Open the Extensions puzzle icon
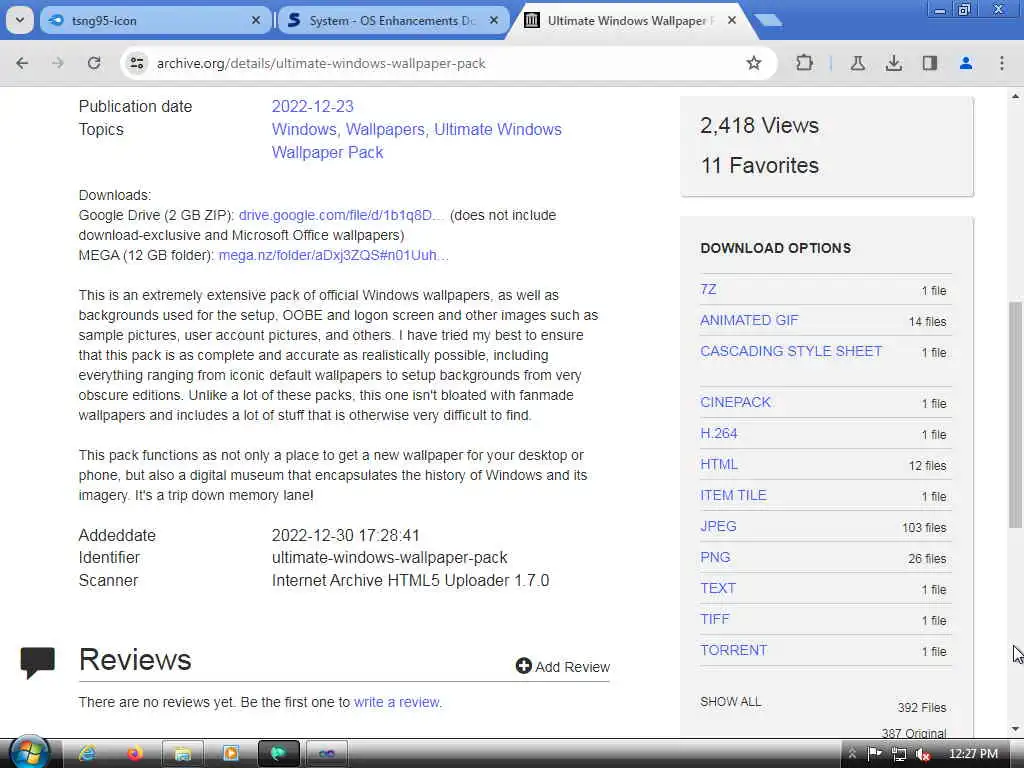The height and width of the screenshot is (768, 1024). [805, 63]
